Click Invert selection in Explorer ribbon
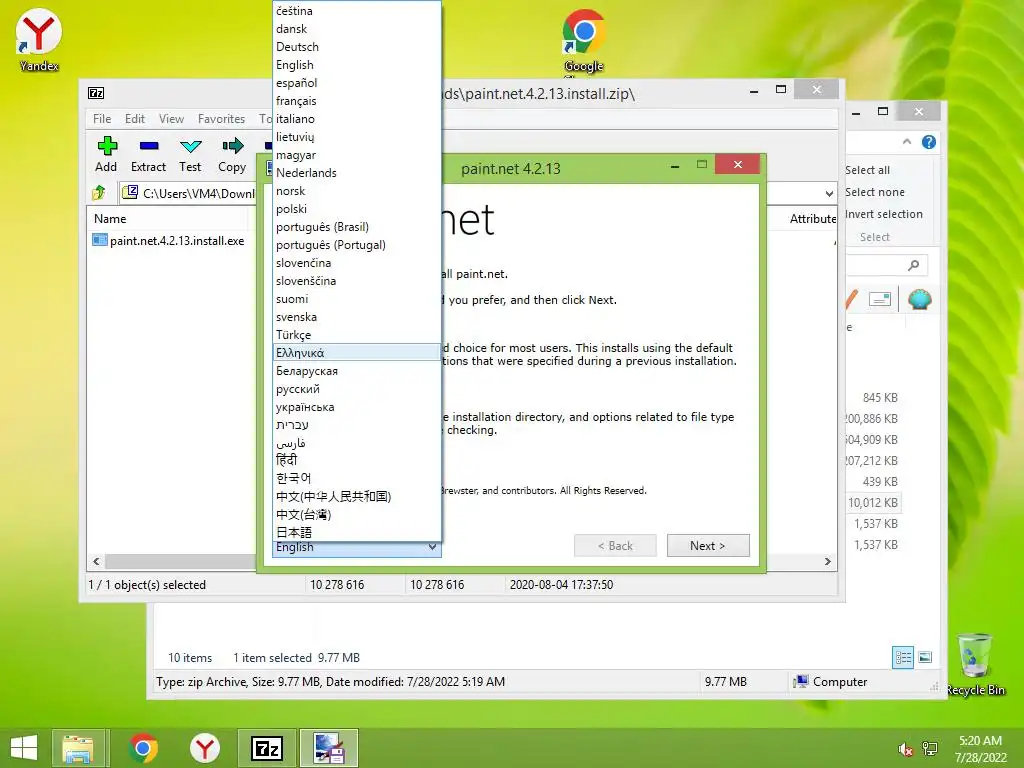1024x768 pixels. pyautogui.click(x=884, y=214)
